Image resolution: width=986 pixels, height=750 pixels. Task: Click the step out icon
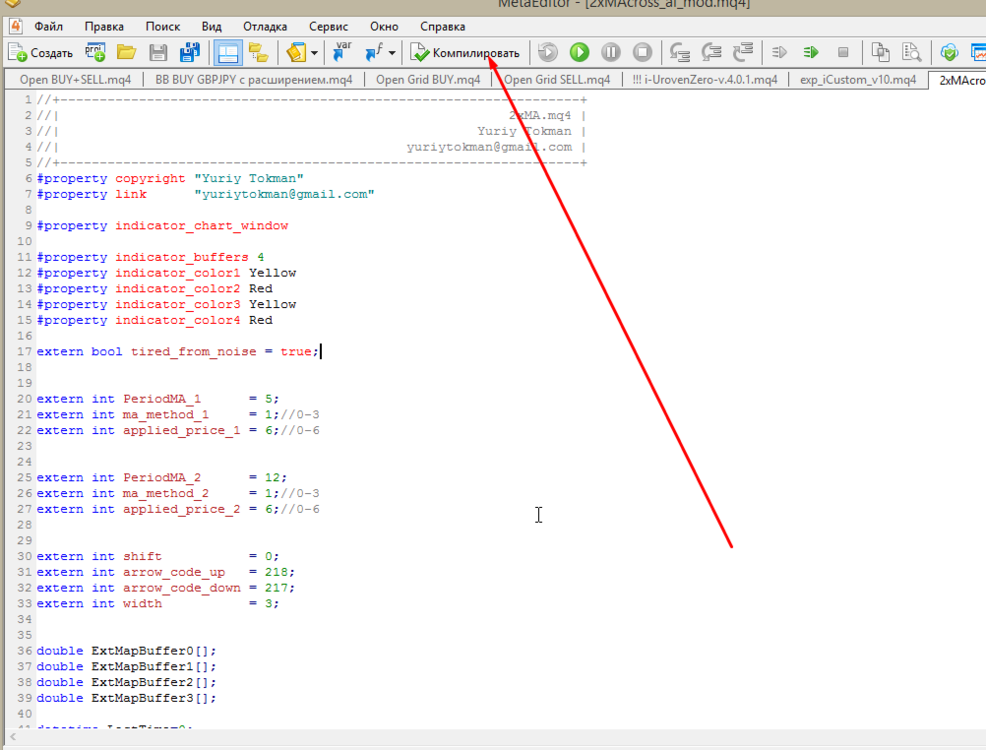point(743,52)
